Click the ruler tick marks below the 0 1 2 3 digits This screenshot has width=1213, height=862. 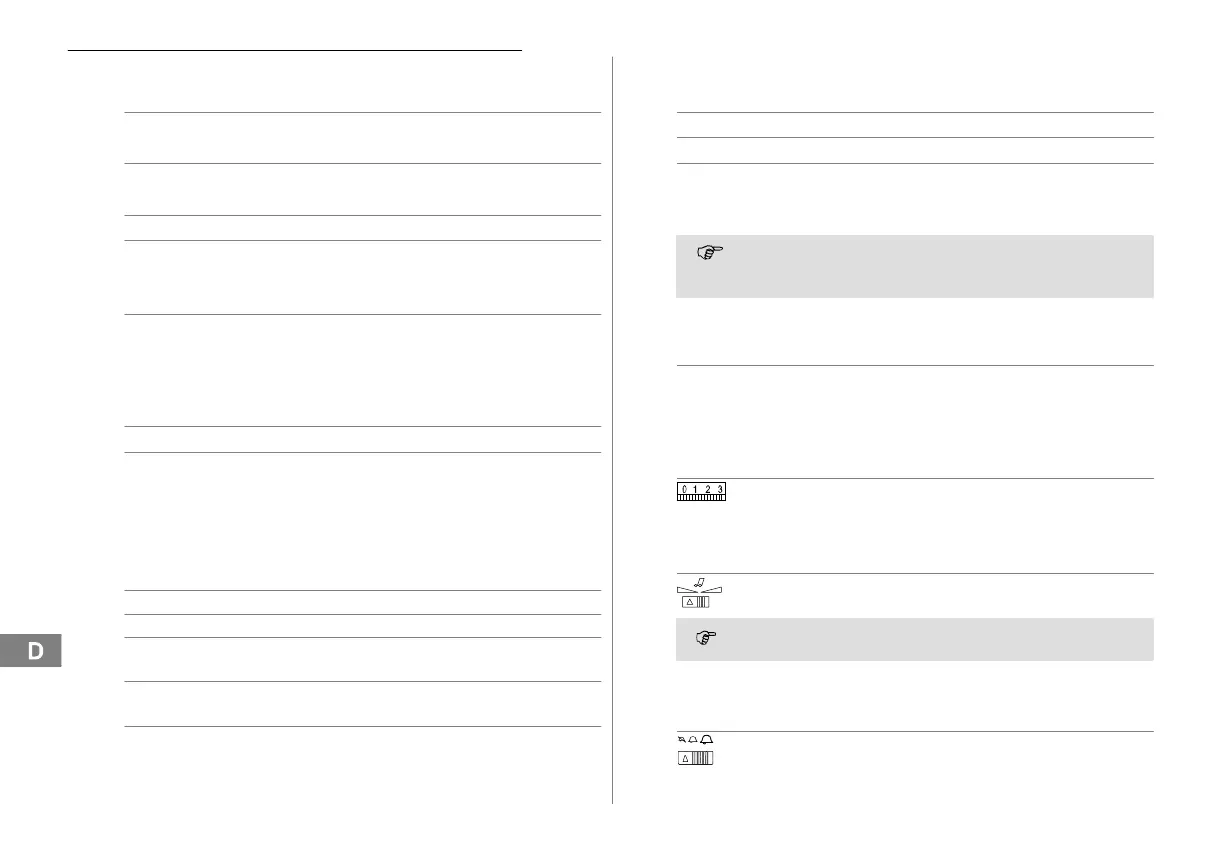tap(701, 497)
